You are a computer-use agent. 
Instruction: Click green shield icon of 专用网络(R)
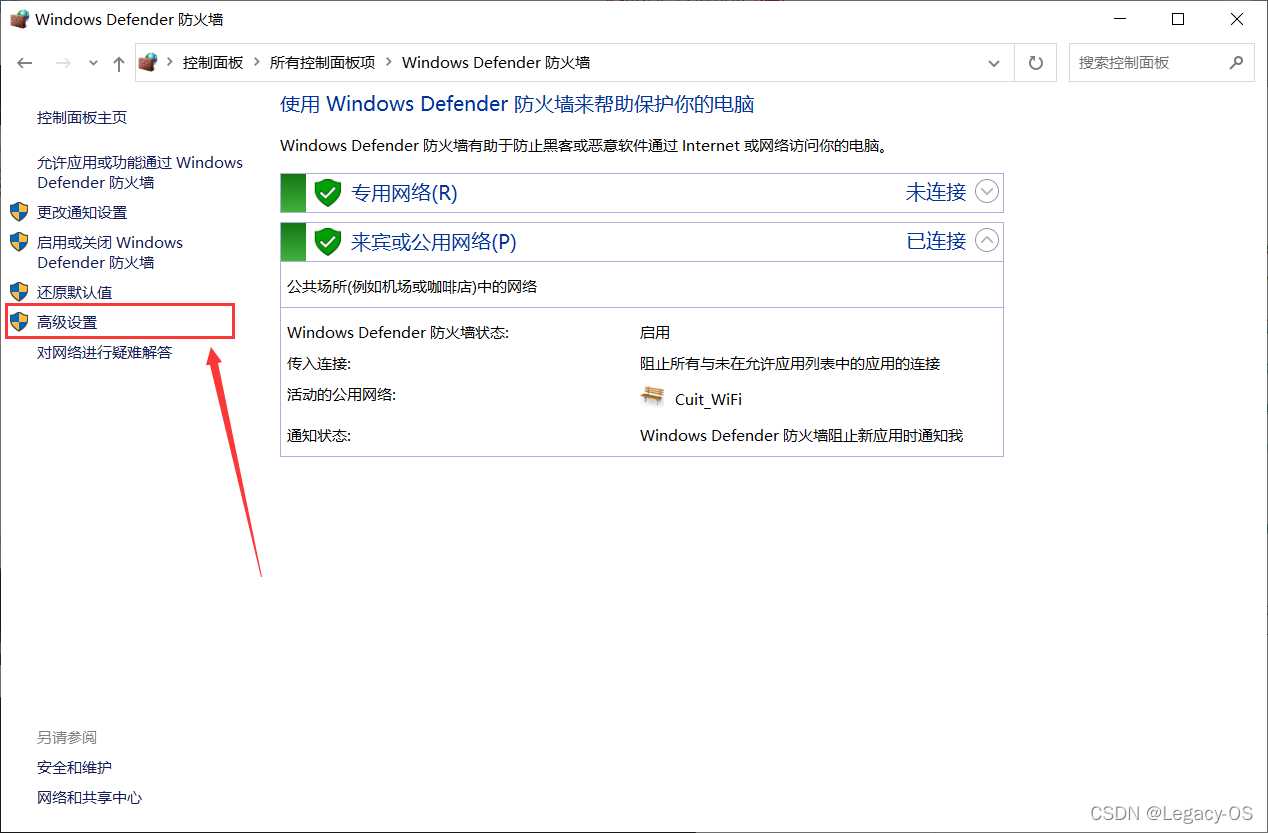coord(328,192)
